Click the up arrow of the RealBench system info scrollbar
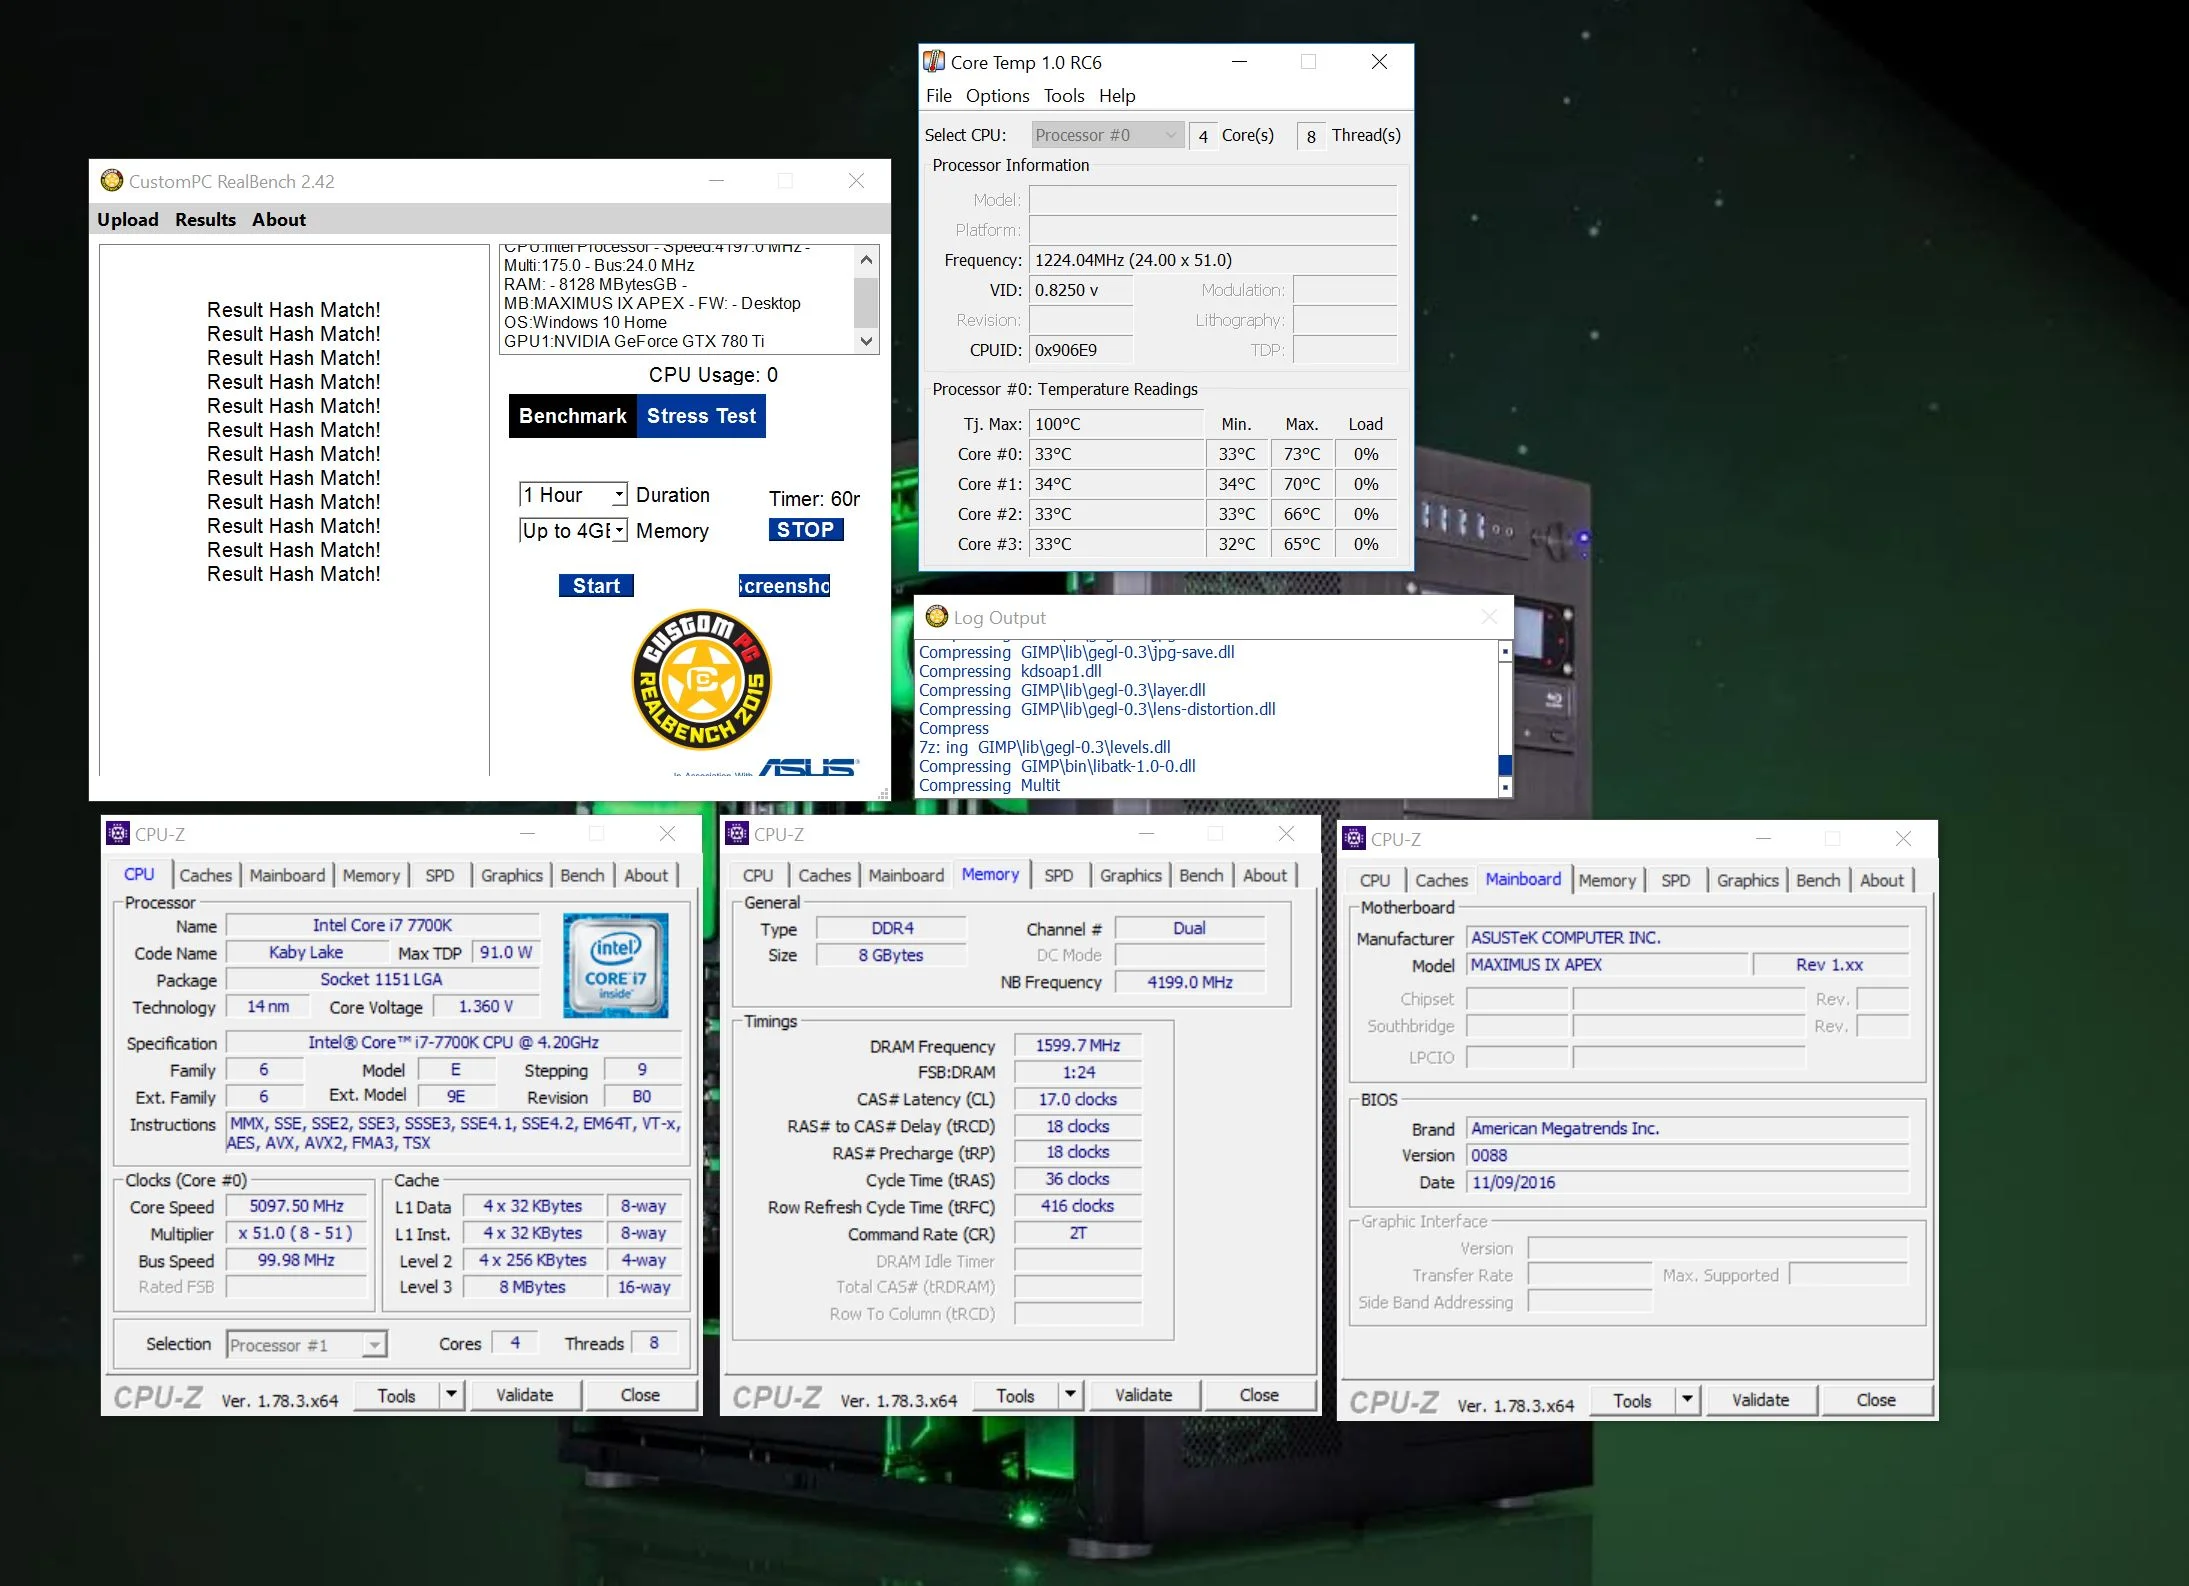Viewport: 2189px width, 1586px height. point(866,260)
